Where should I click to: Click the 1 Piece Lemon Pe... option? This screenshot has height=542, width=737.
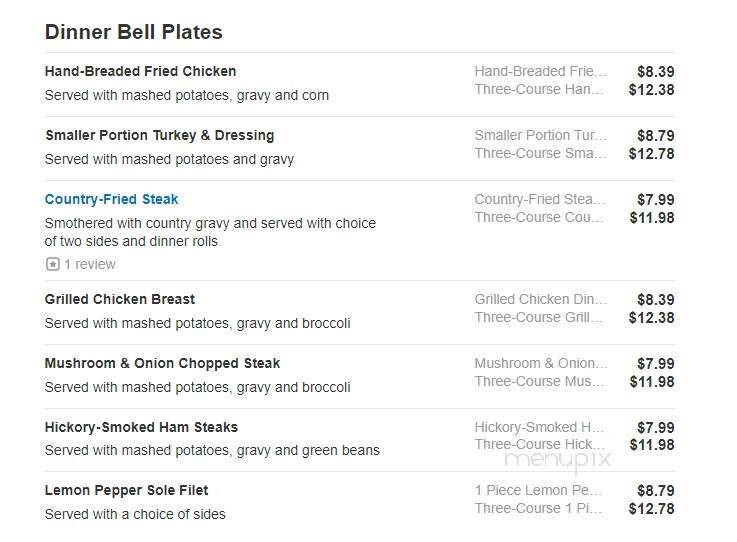point(538,490)
